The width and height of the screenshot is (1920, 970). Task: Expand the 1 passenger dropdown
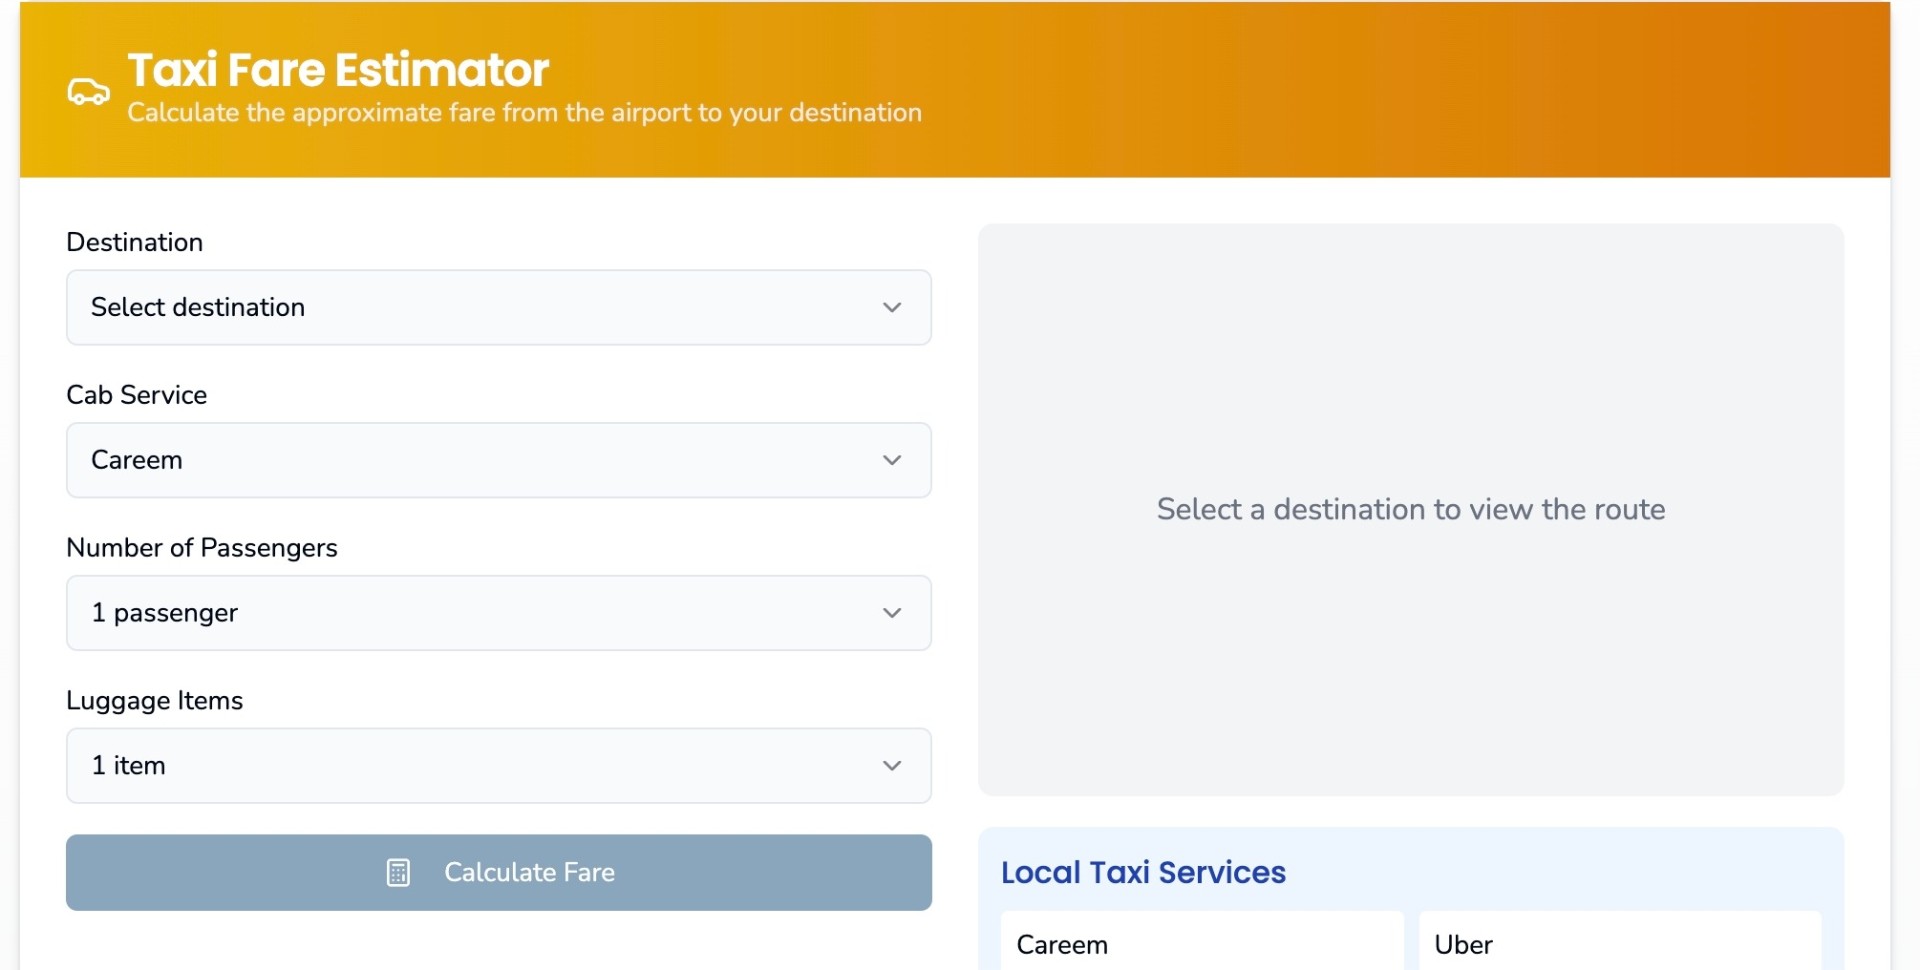pos(498,613)
